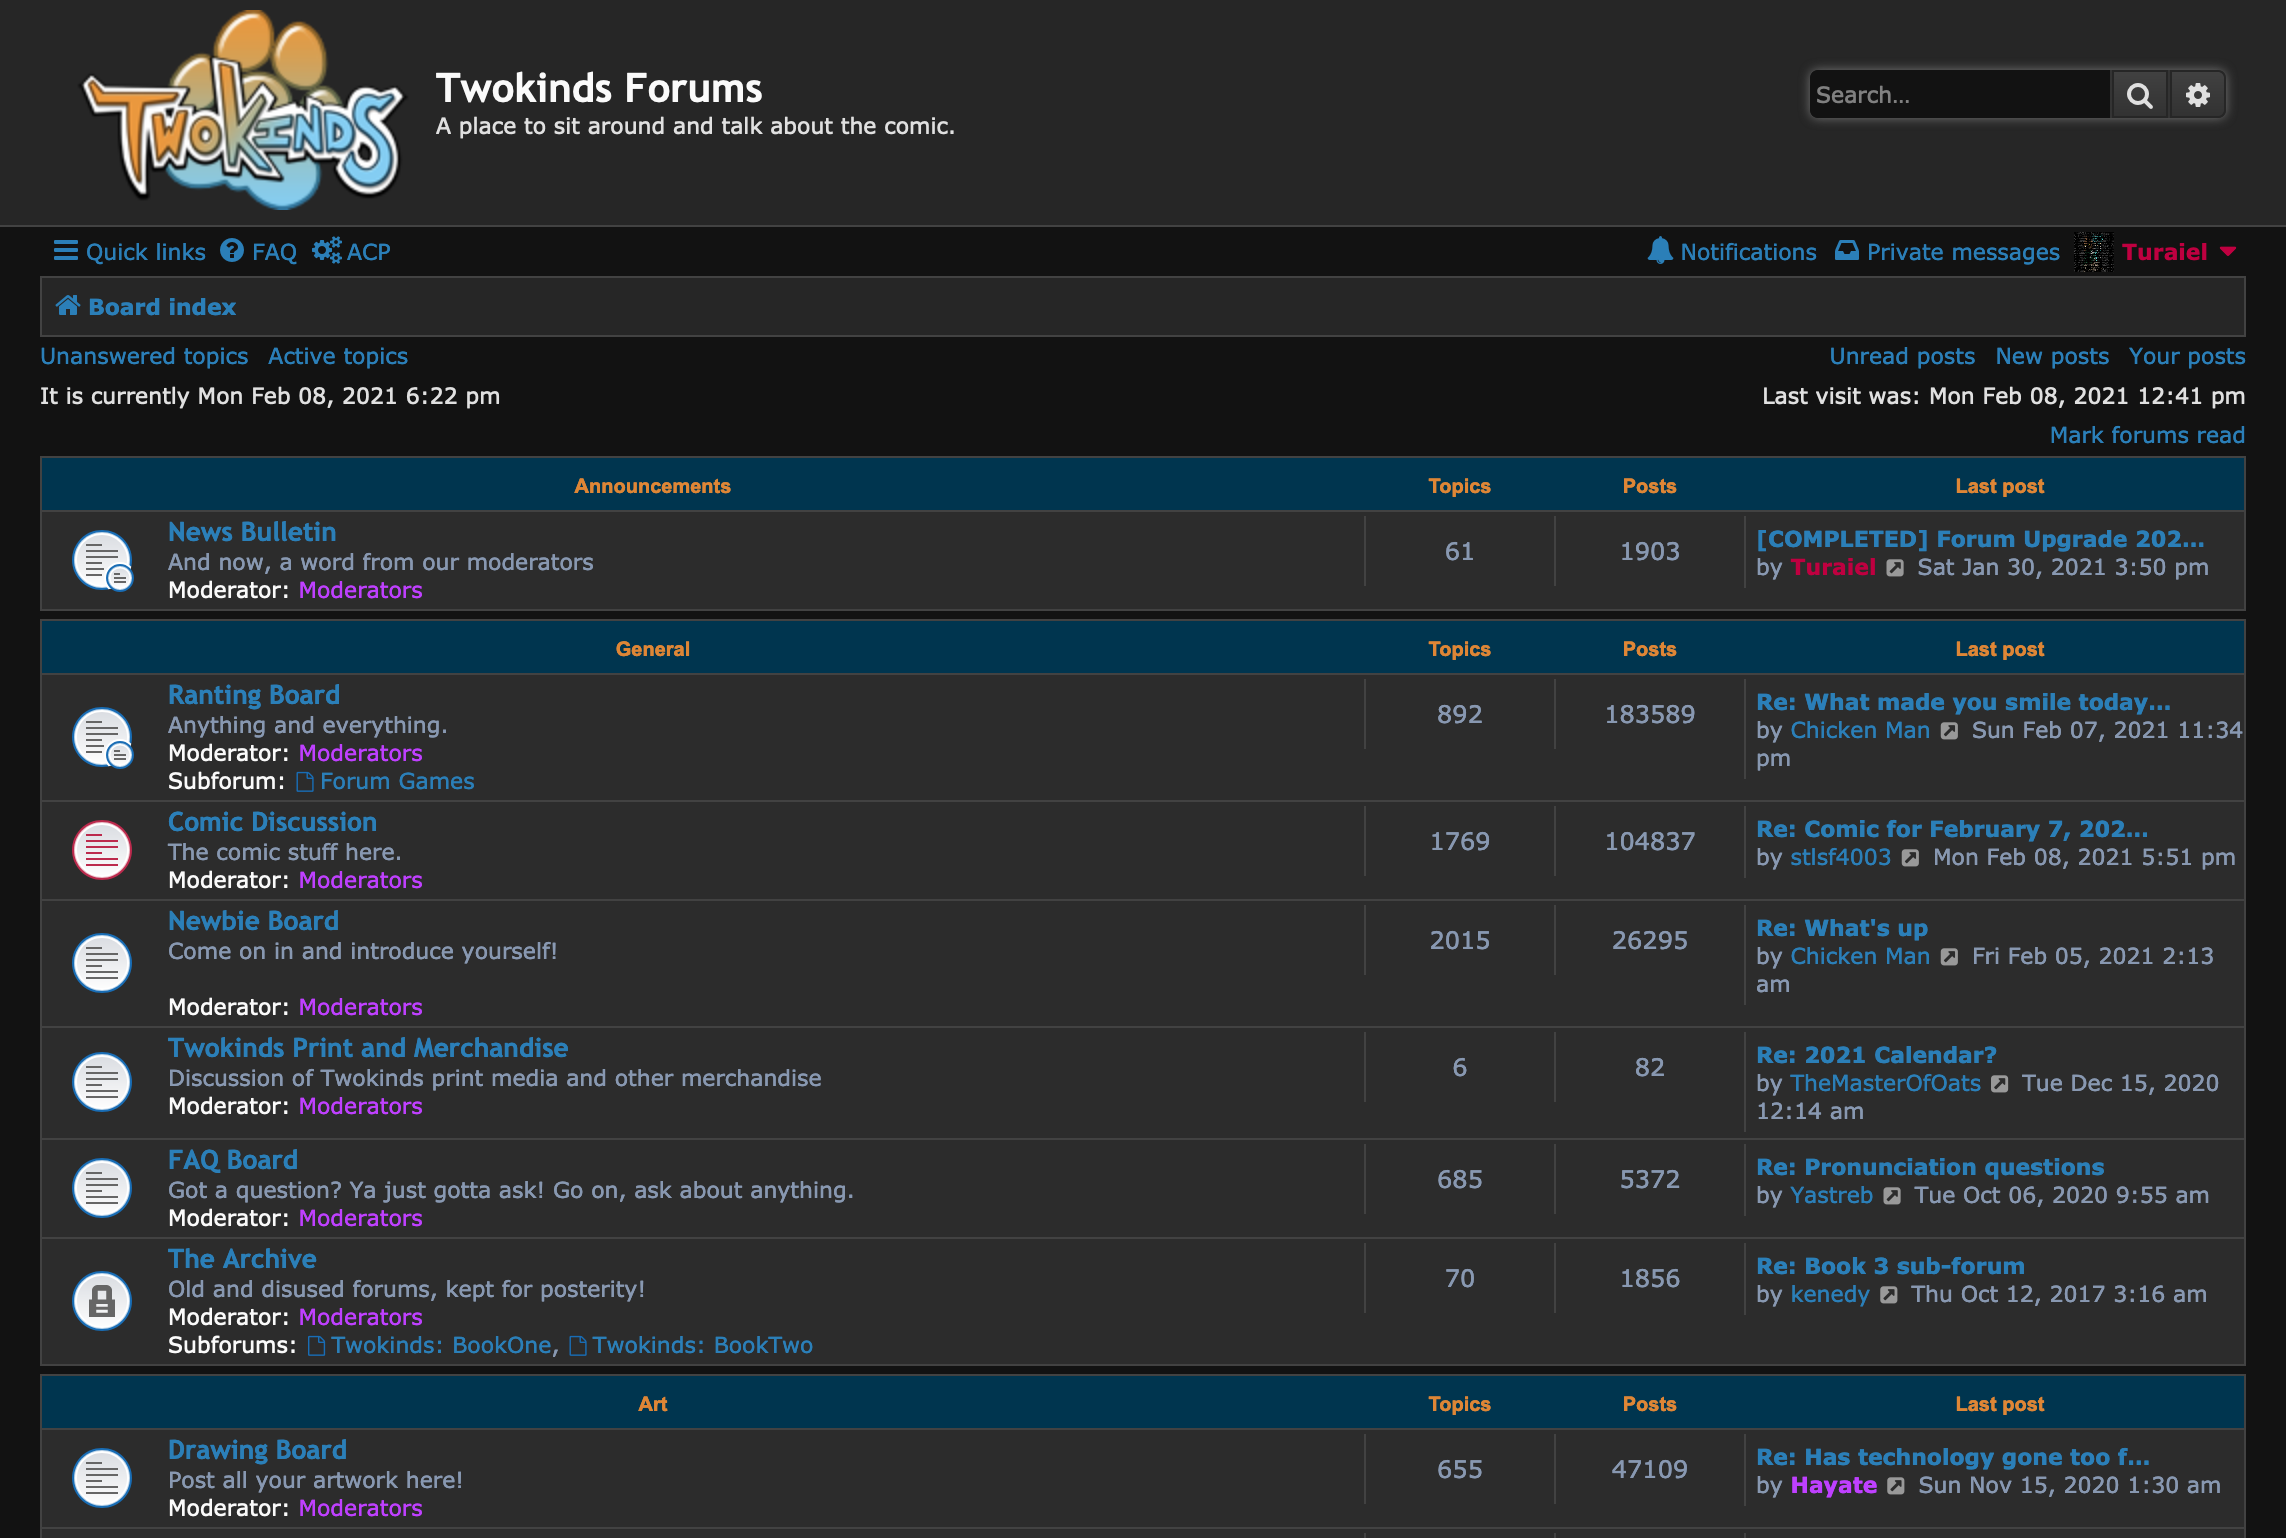The width and height of the screenshot is (2286, 1538).
Task: Click the Twokinds logo image
Action: click(243, 110)
